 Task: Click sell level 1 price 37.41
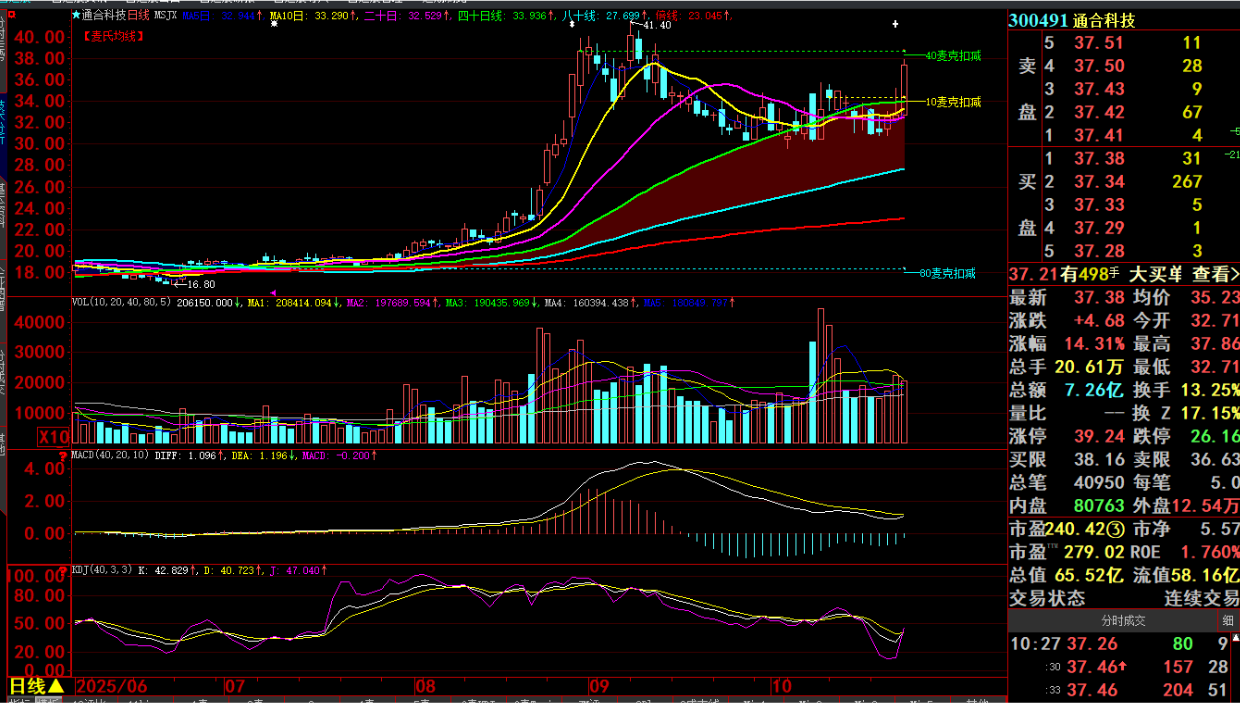pyautogui.click(x=1099, y=135)
